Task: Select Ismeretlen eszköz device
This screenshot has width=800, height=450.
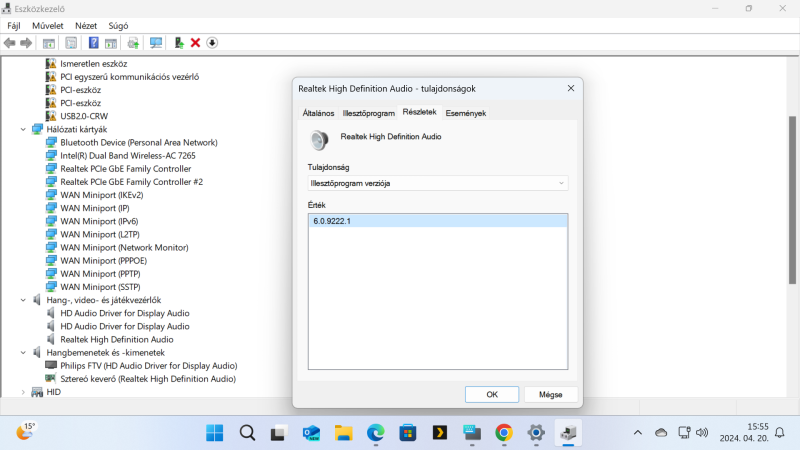Action: [x=93, y=64]
